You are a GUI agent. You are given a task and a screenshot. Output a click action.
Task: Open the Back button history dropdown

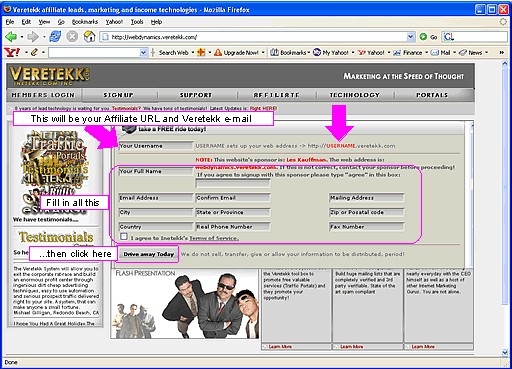point(22,37)
